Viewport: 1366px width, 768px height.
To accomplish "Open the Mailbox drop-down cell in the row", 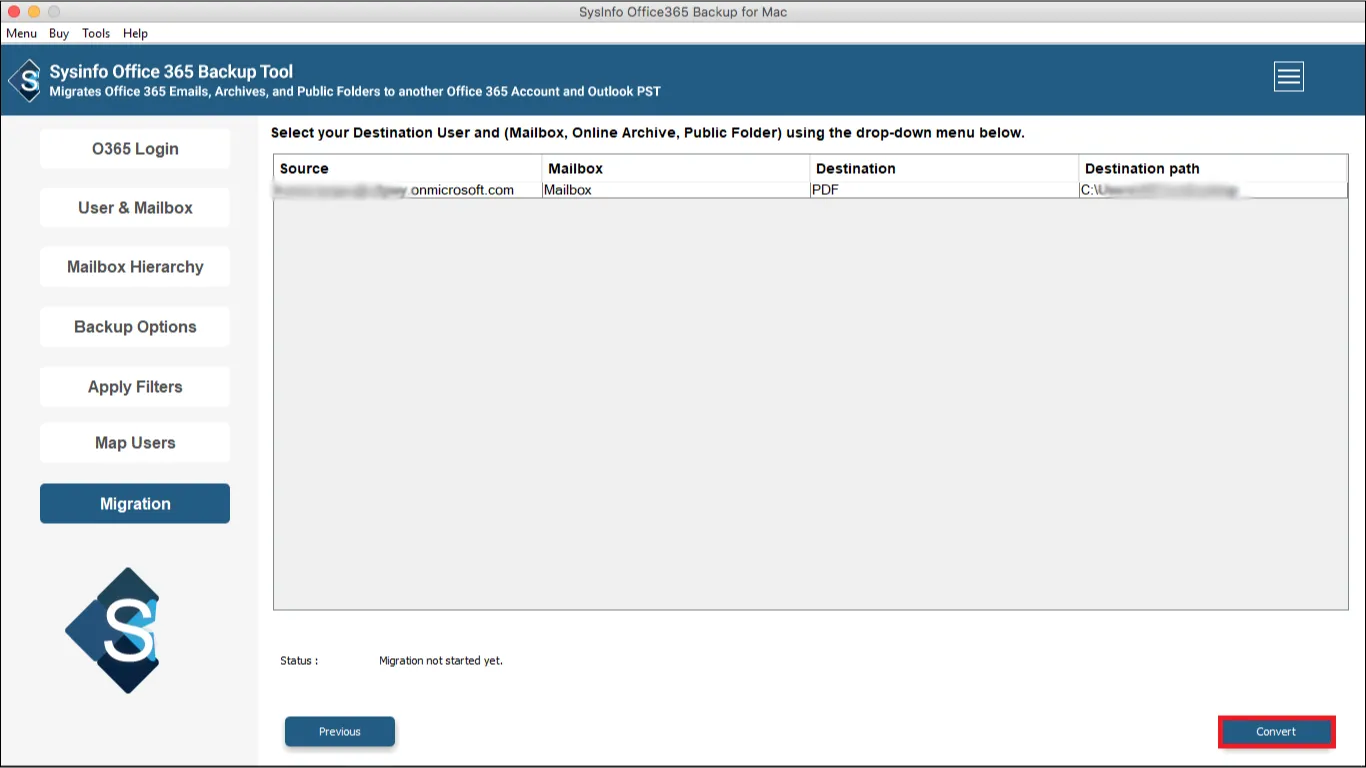I will point(676,190).
